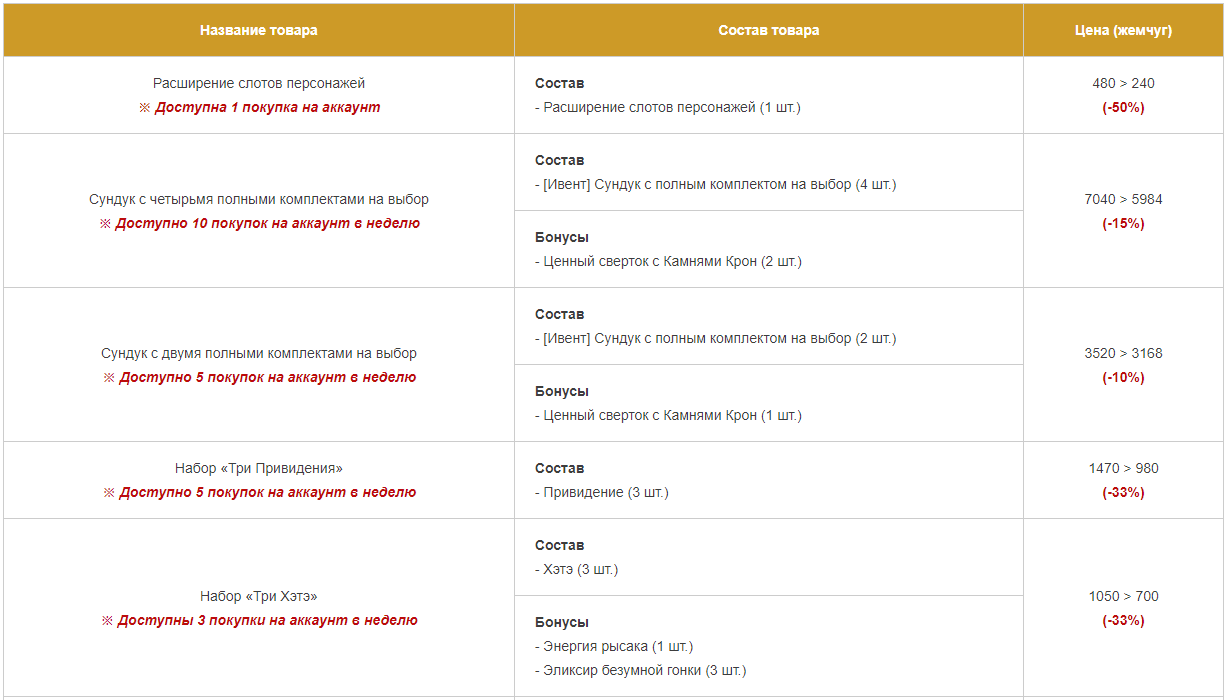Select 'Расширение слотов персонажей' product name
Image resolution: width=1227 pixels, height=700 pixels.
(259, 83)
